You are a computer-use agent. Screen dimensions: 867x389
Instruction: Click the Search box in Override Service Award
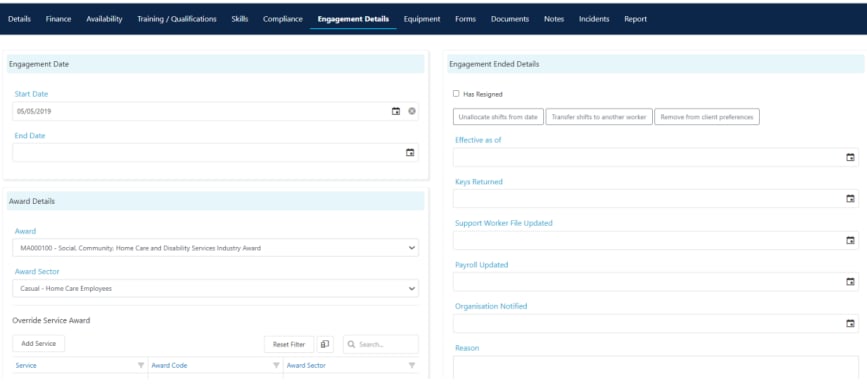pos(380,344)
